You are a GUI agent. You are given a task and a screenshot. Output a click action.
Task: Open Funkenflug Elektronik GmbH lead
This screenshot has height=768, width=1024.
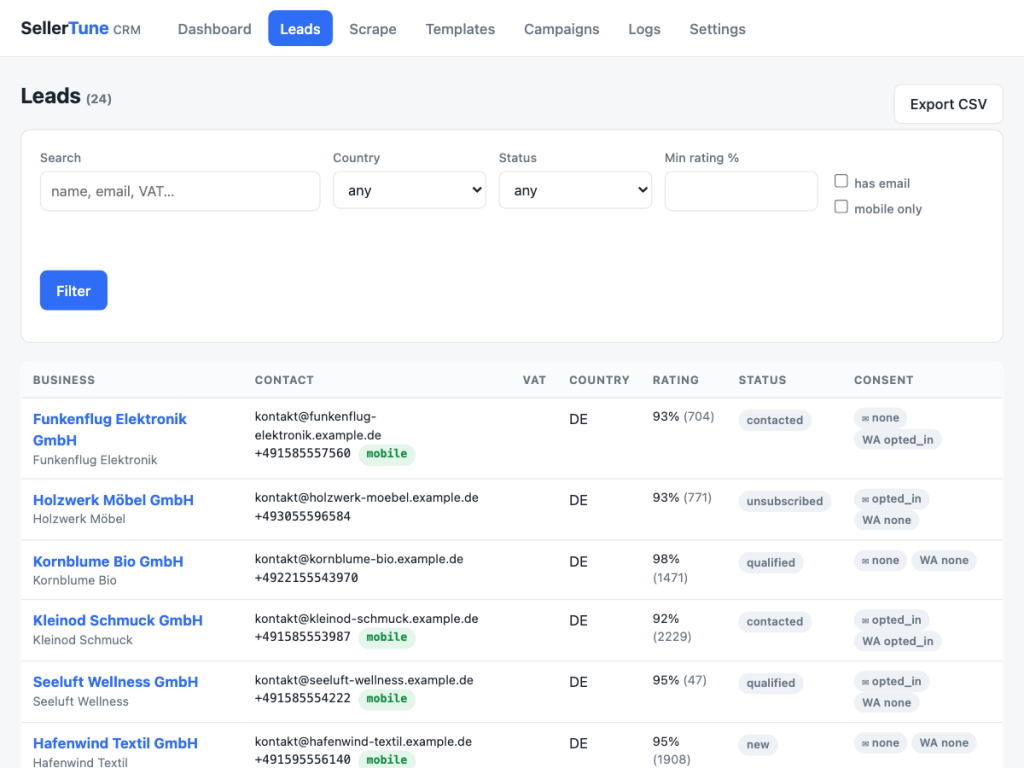pyautogui.click(x=110, y=429)
